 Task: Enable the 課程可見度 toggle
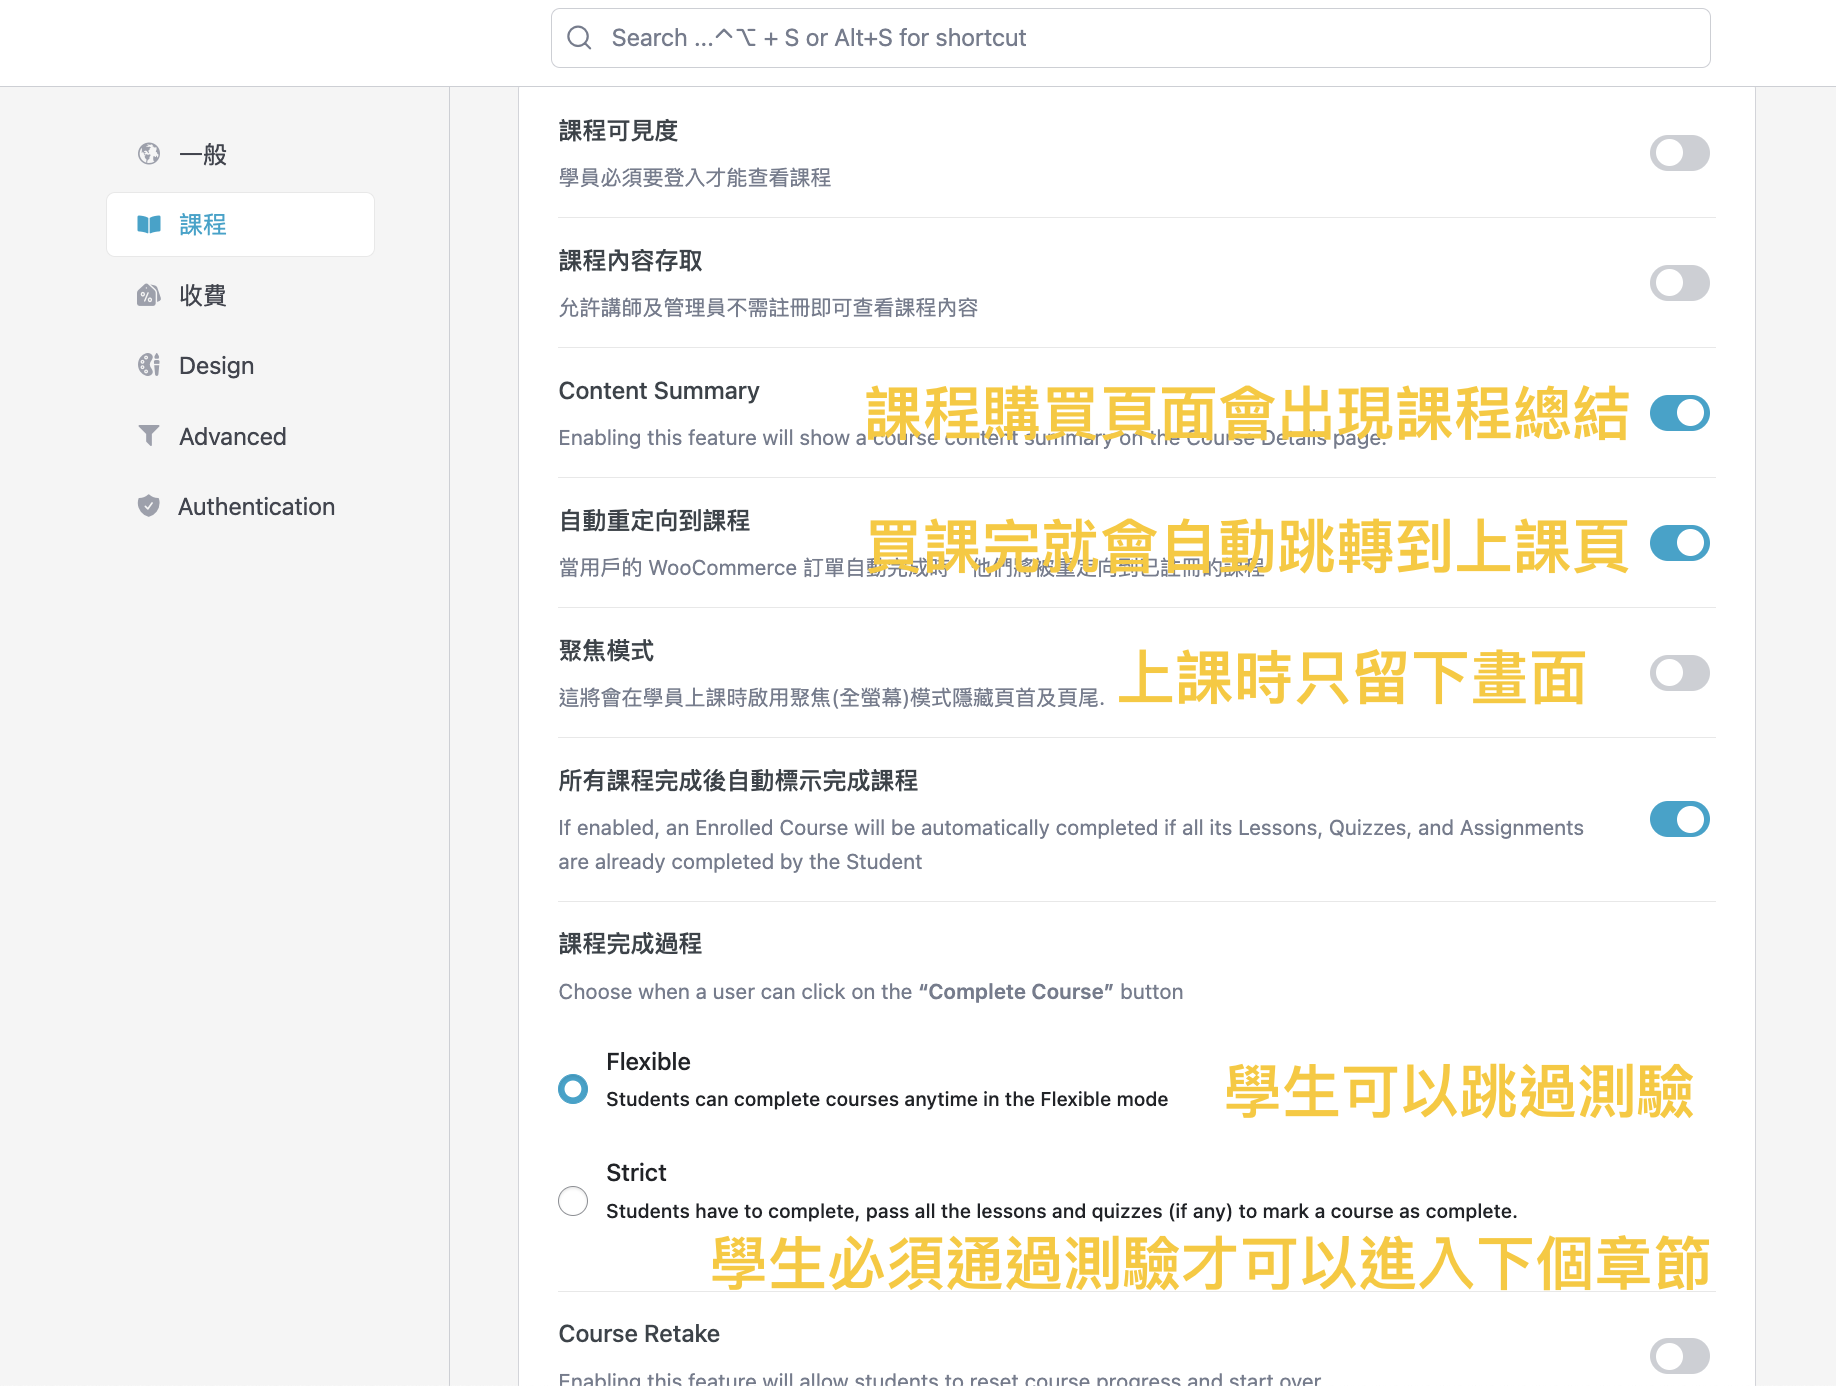coord(1679,153)
